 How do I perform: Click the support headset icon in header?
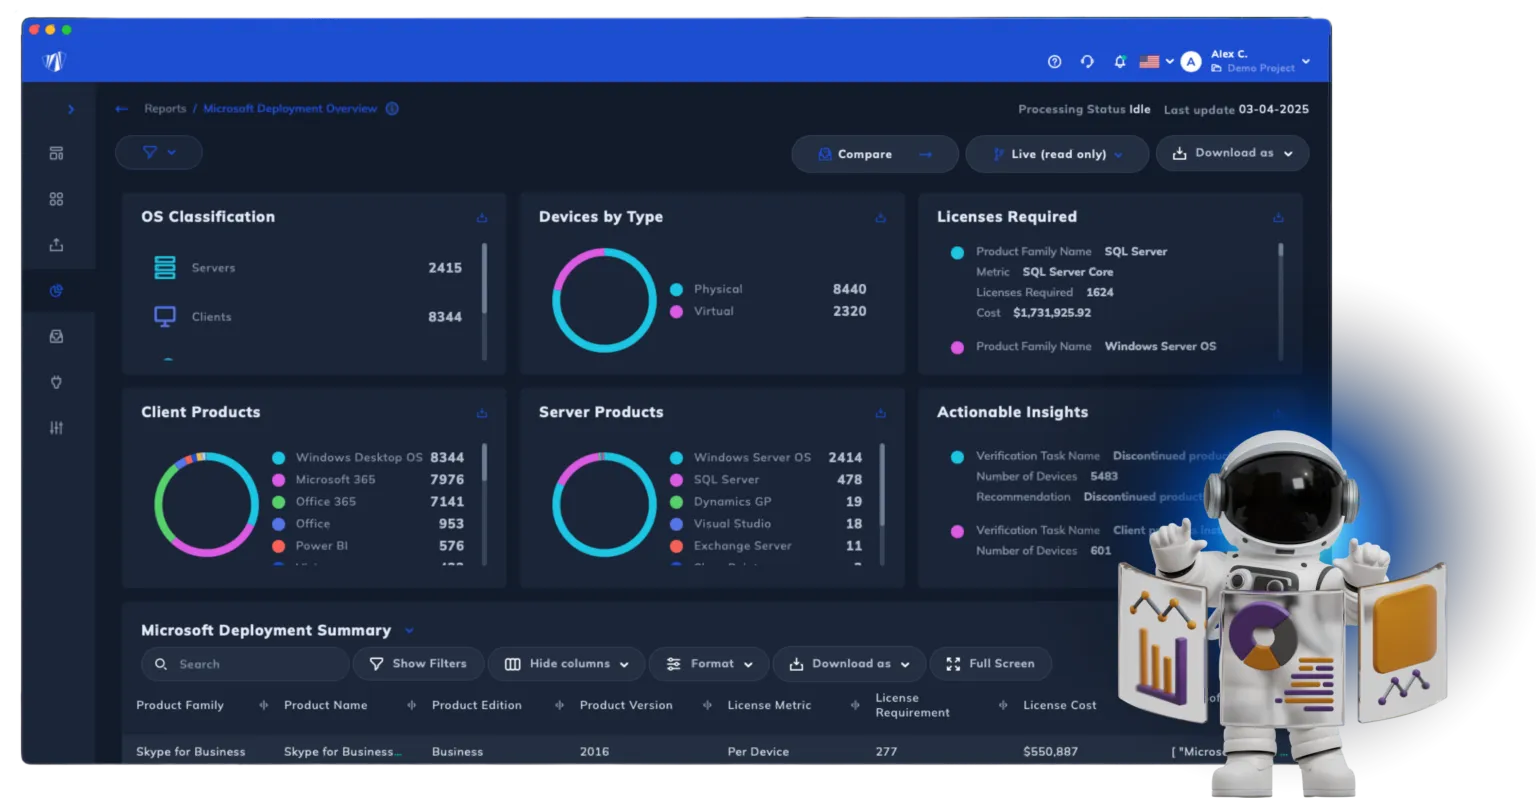click(1087, 62)
